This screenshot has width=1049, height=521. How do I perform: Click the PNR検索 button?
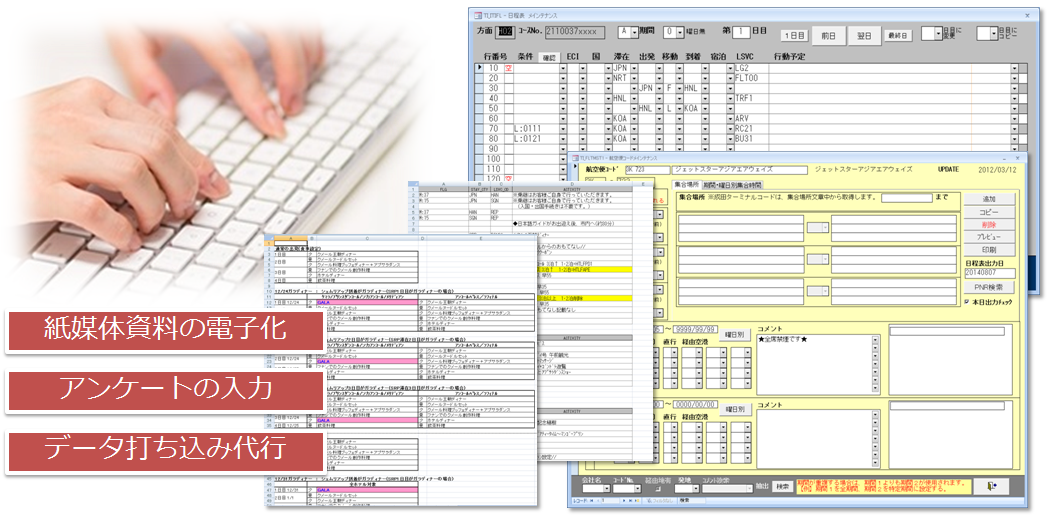(989, 288)
